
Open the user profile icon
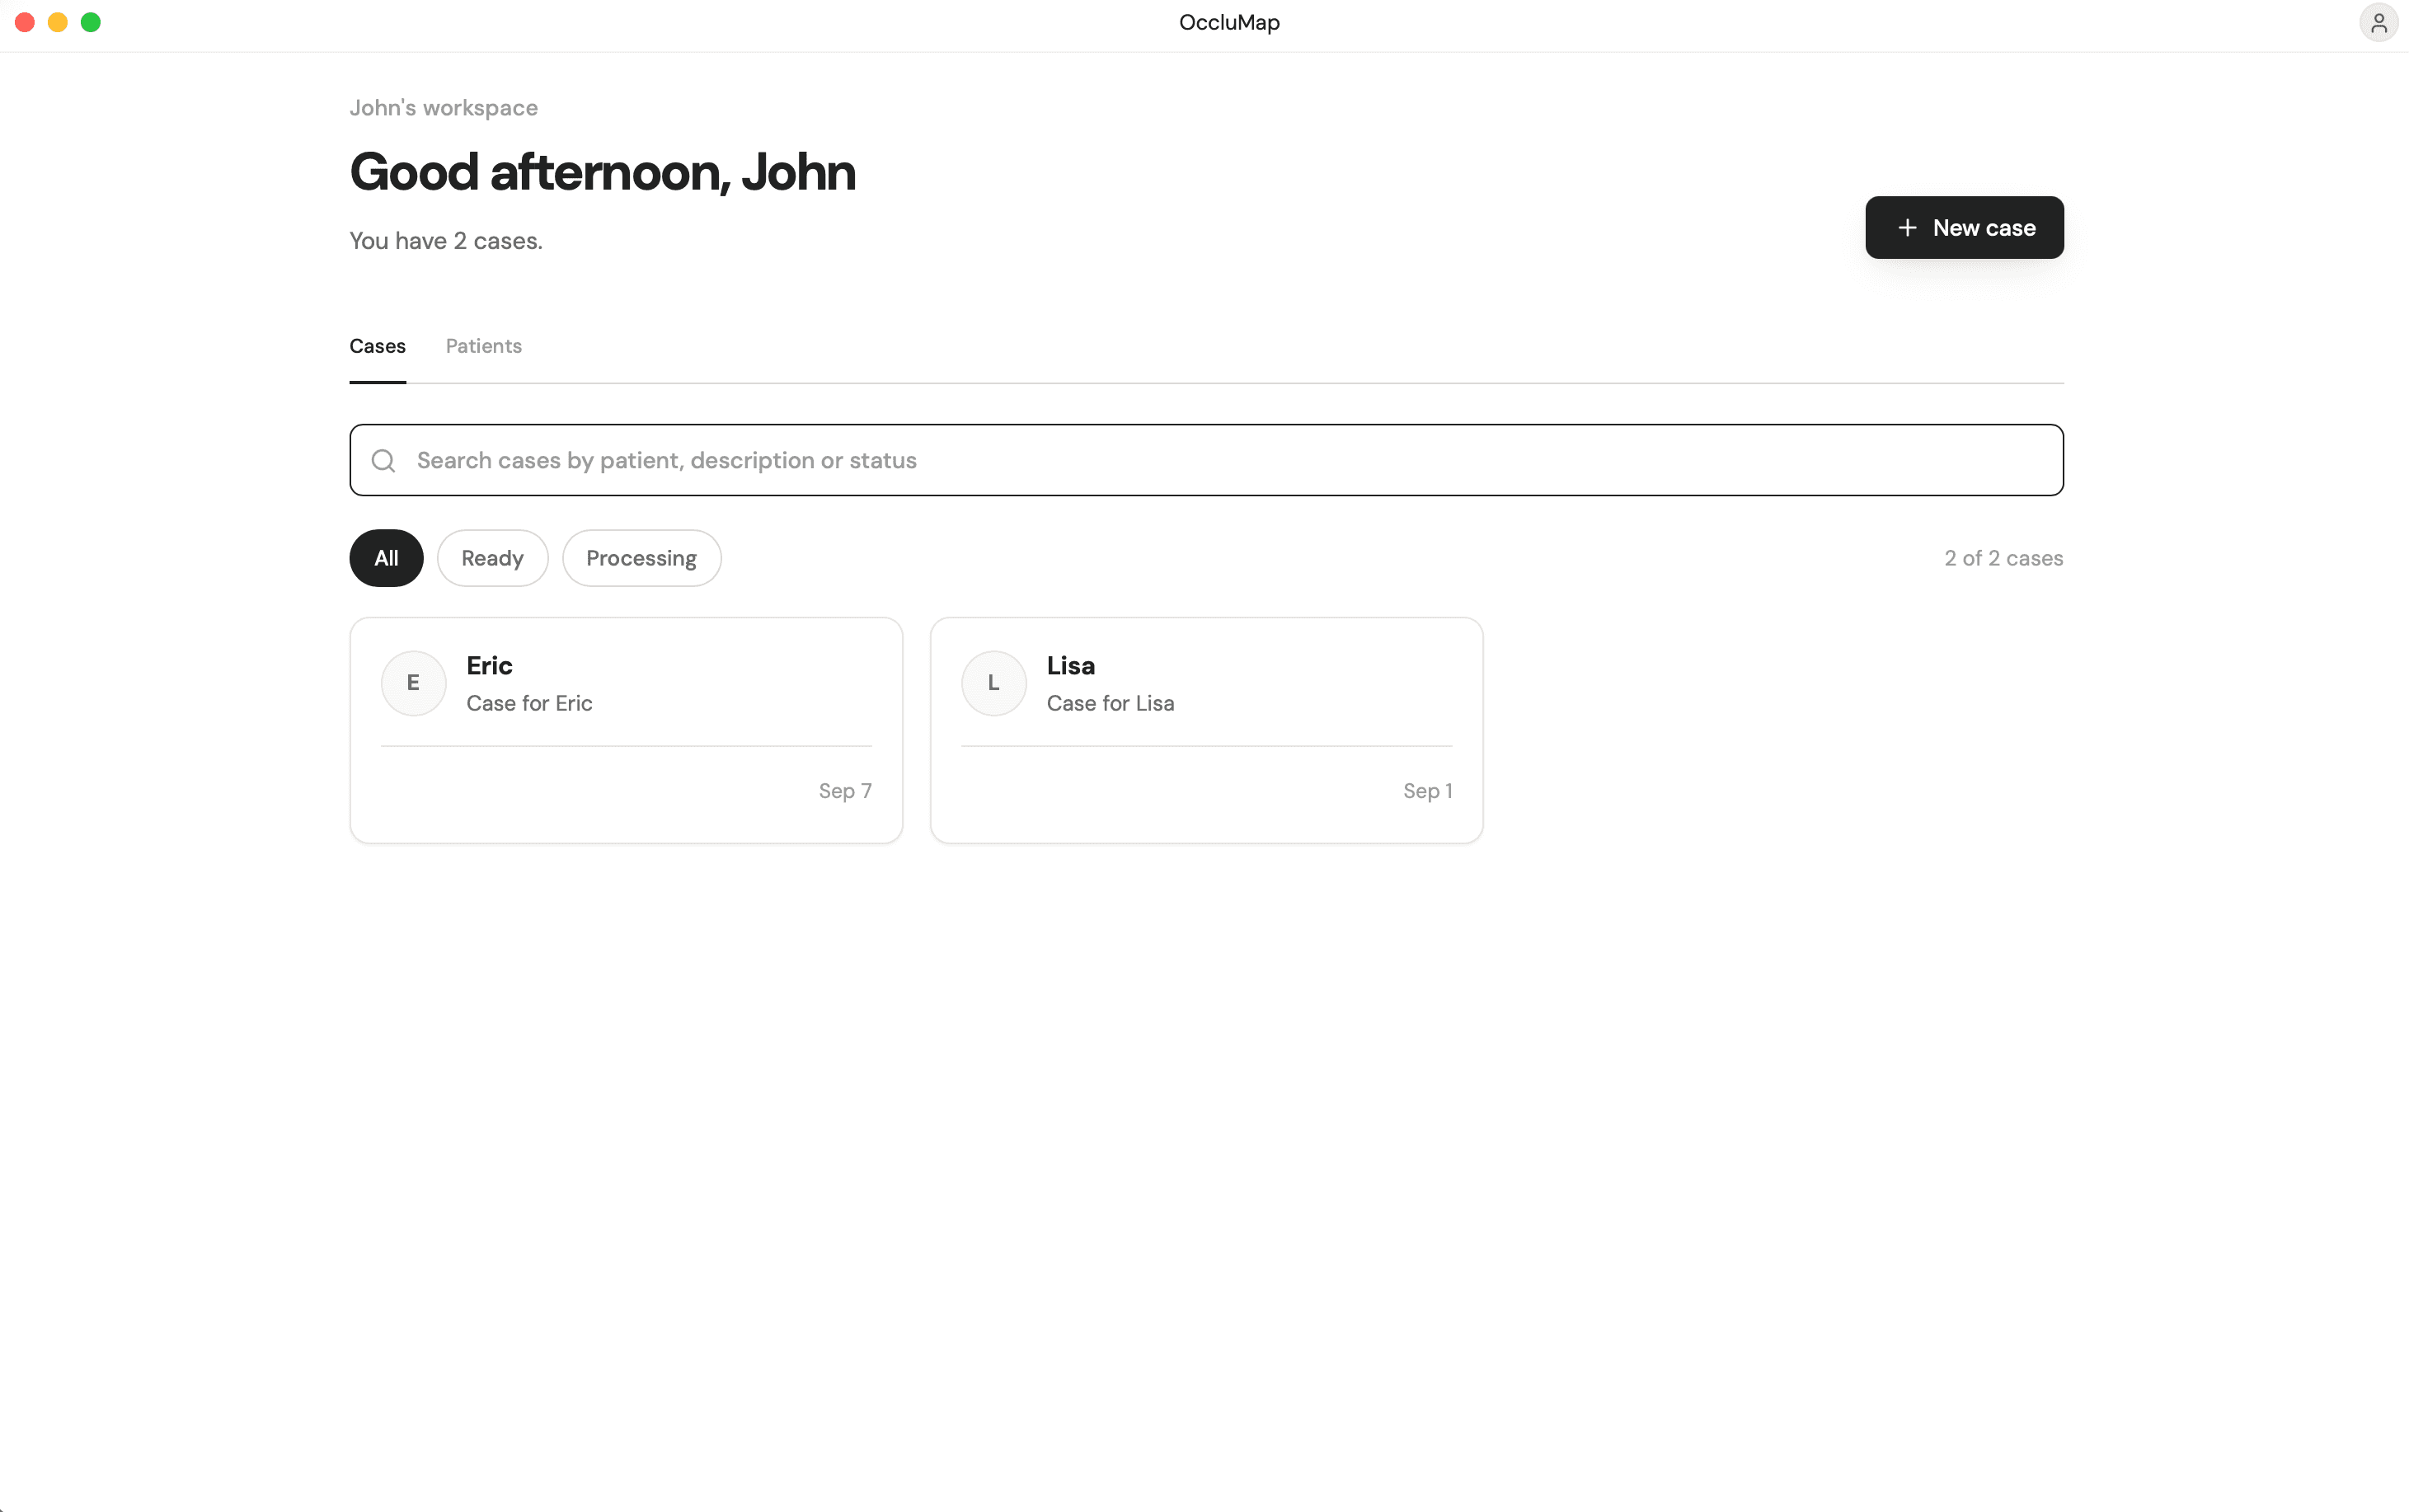point(2378,22)
